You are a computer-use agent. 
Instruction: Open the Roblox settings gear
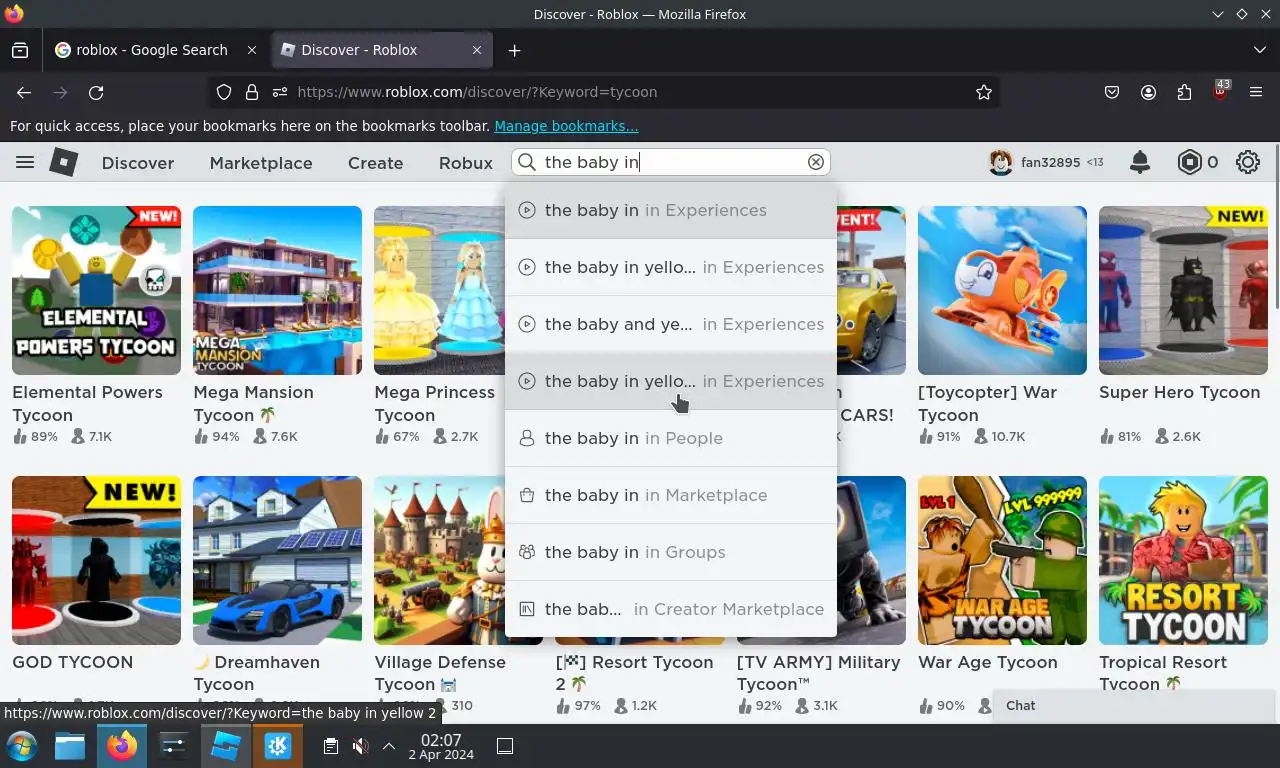[1247, 162]
